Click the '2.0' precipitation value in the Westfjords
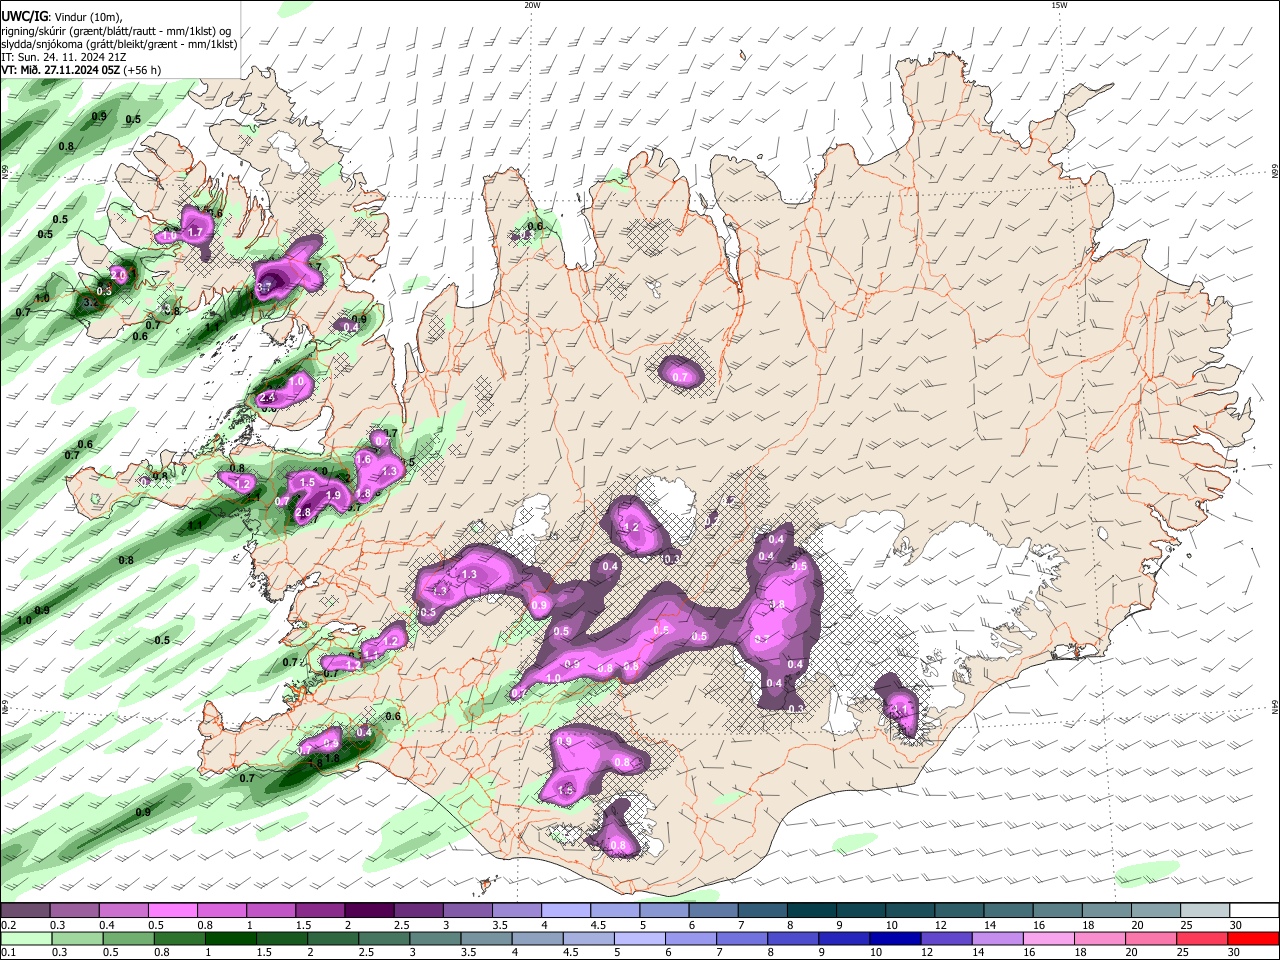The width and height of the screenshot is (1280, 960). click(118, 274)
